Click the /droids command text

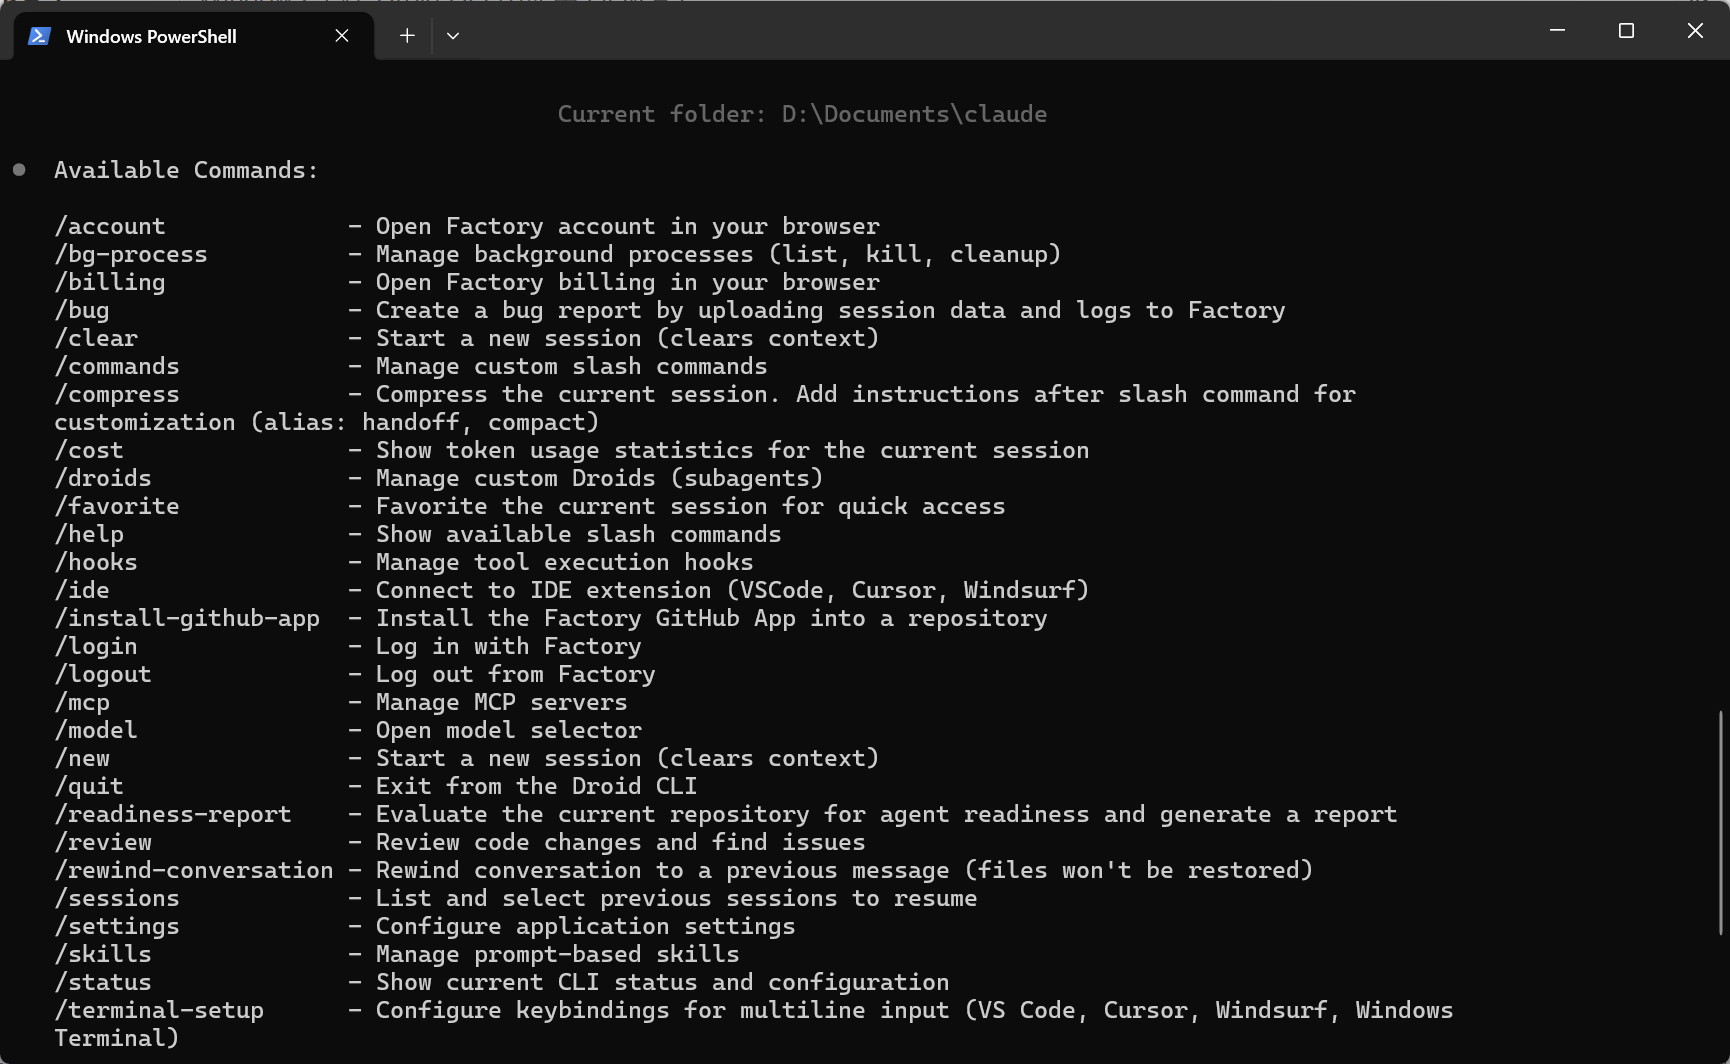(x=103, y=478)
